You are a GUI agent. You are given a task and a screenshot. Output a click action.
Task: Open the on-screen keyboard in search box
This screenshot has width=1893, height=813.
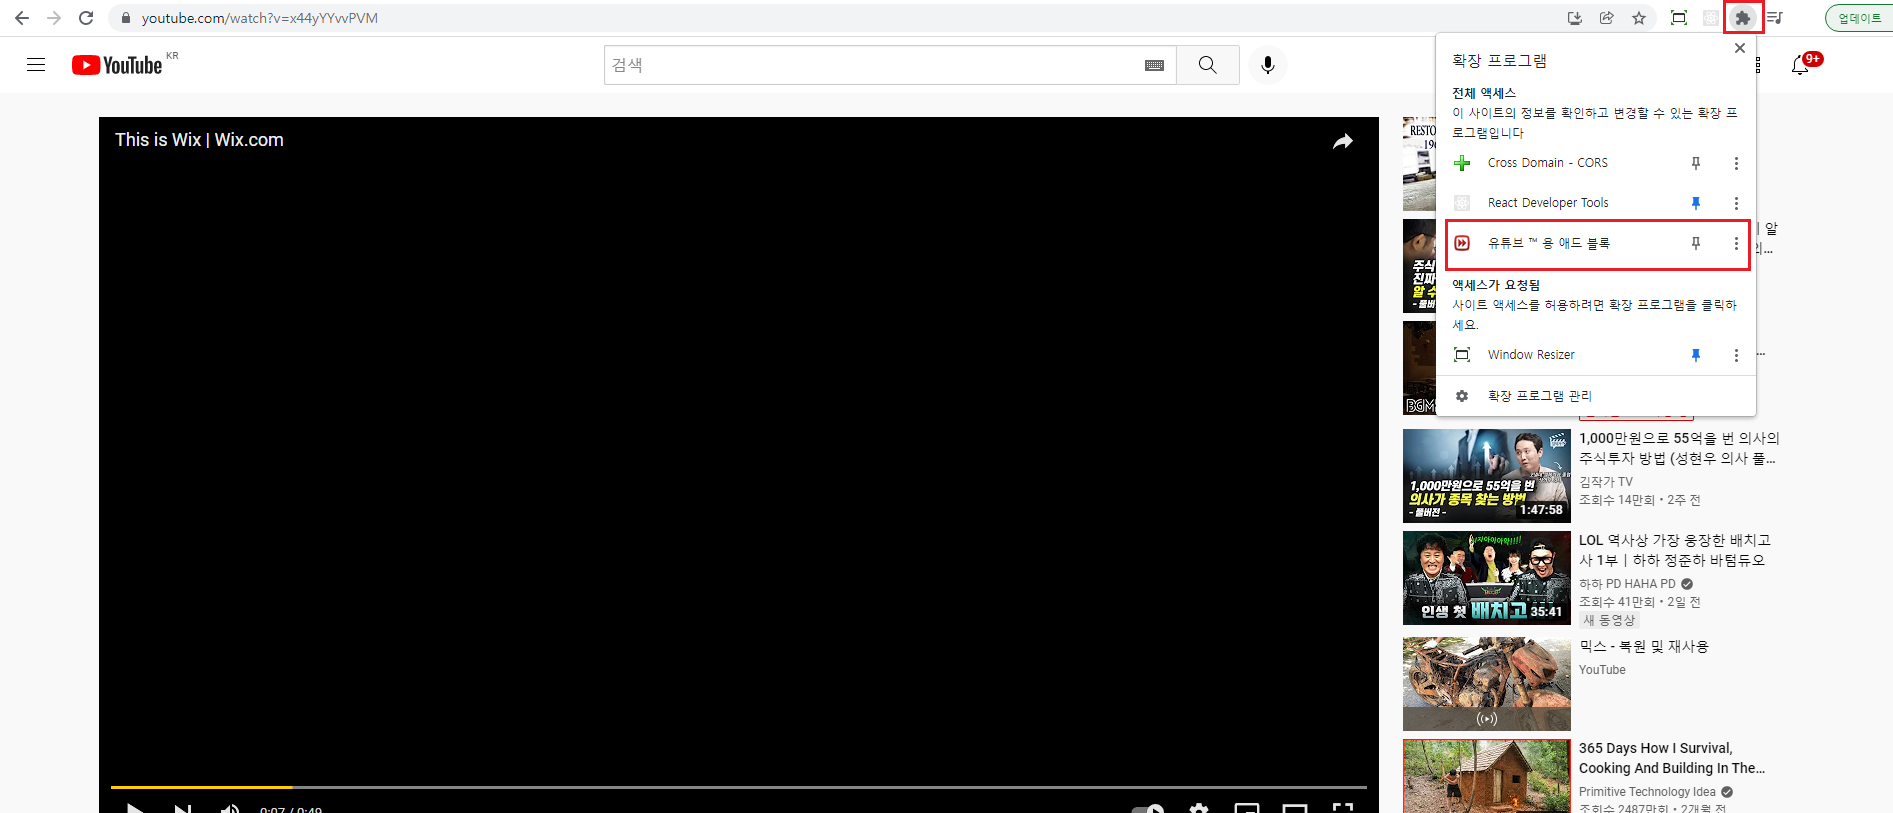click(1154, 65)
